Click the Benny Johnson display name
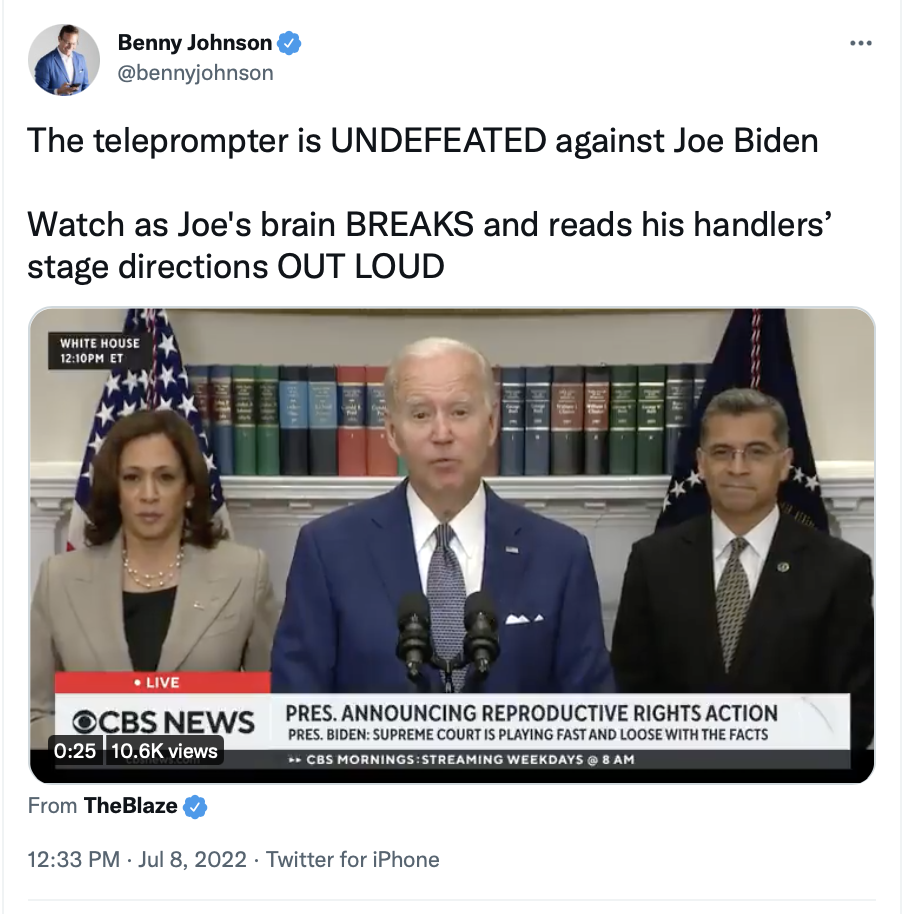910x914 pixels. pyautogui.click(x=195, y=43)
